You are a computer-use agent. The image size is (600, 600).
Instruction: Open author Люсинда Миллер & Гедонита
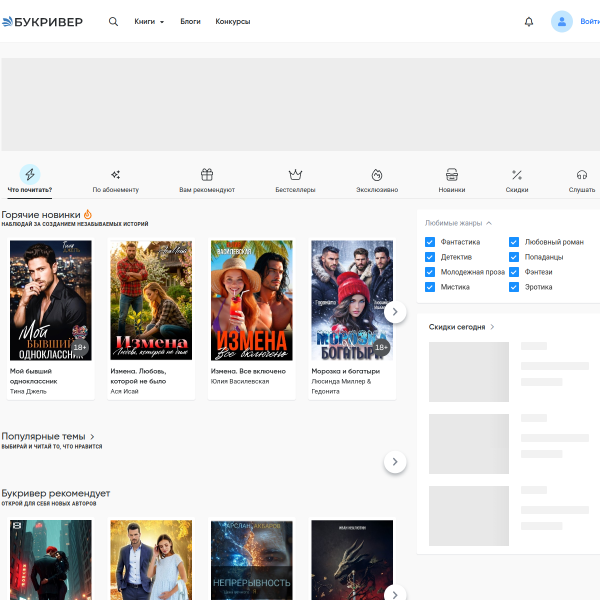[341, 386]
